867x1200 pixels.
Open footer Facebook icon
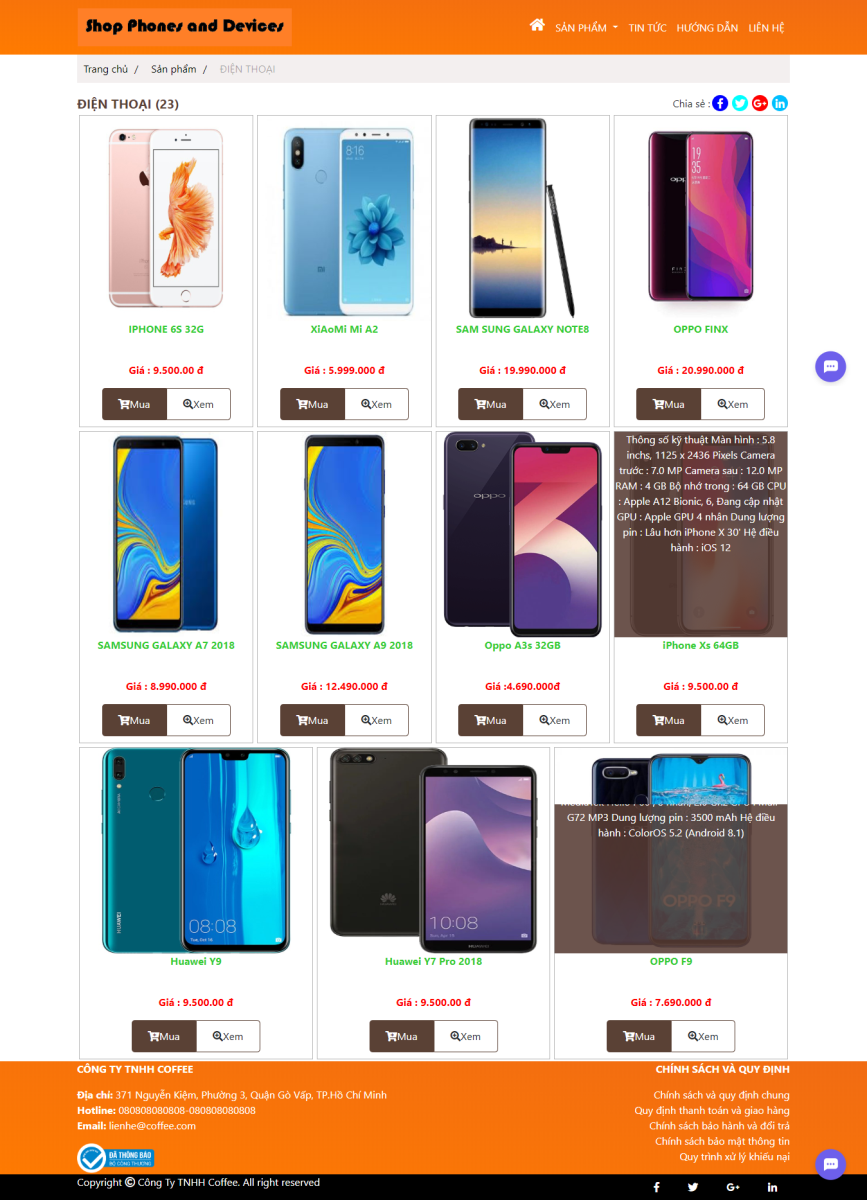pos(657,1187)
